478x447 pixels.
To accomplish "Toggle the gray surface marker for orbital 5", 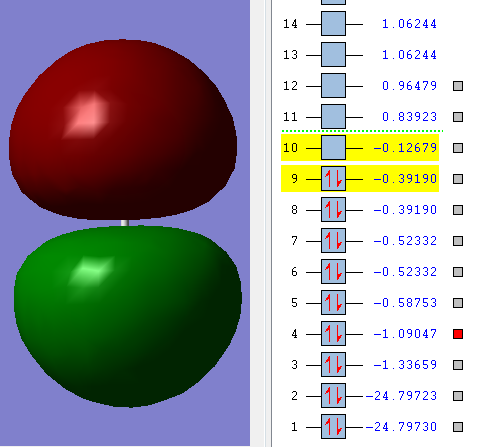I will [x=458, y=303].
